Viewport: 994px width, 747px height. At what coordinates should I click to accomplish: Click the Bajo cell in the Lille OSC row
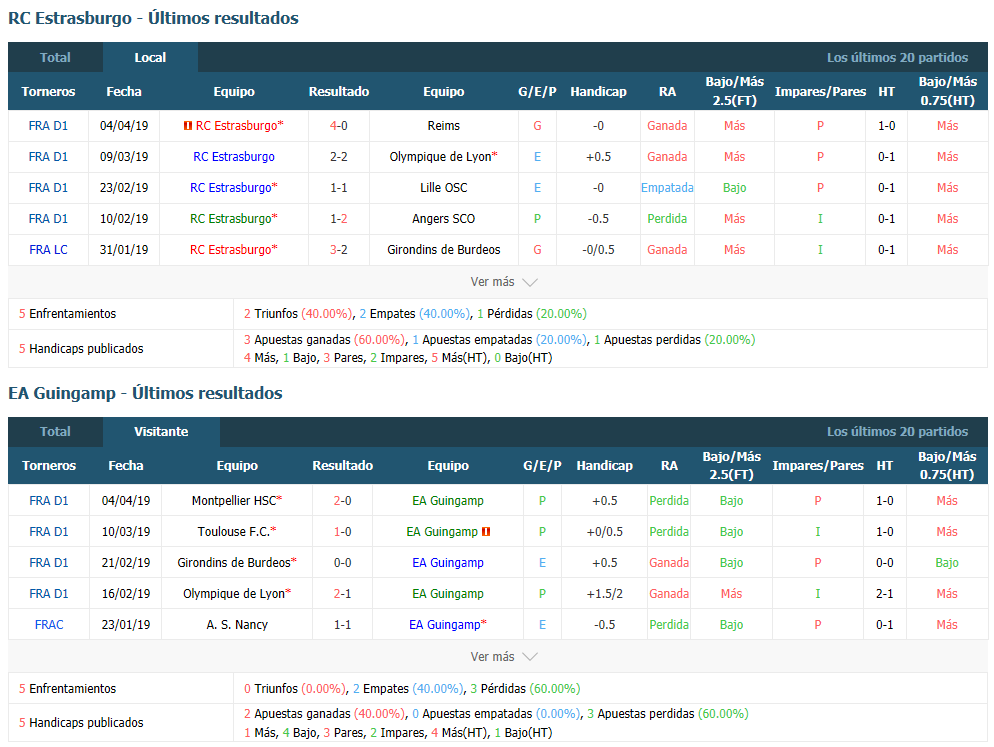(734, 188)
